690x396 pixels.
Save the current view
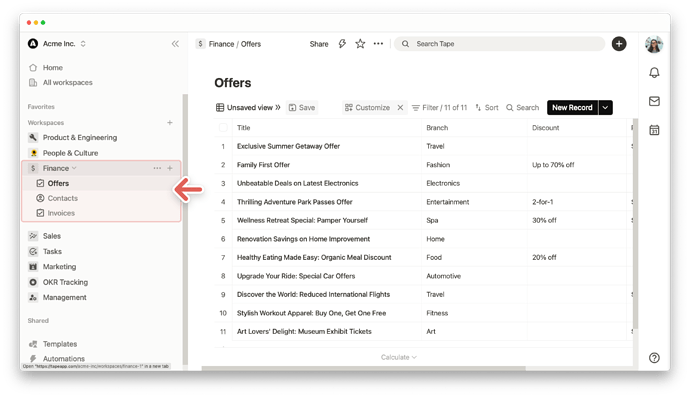302,108
